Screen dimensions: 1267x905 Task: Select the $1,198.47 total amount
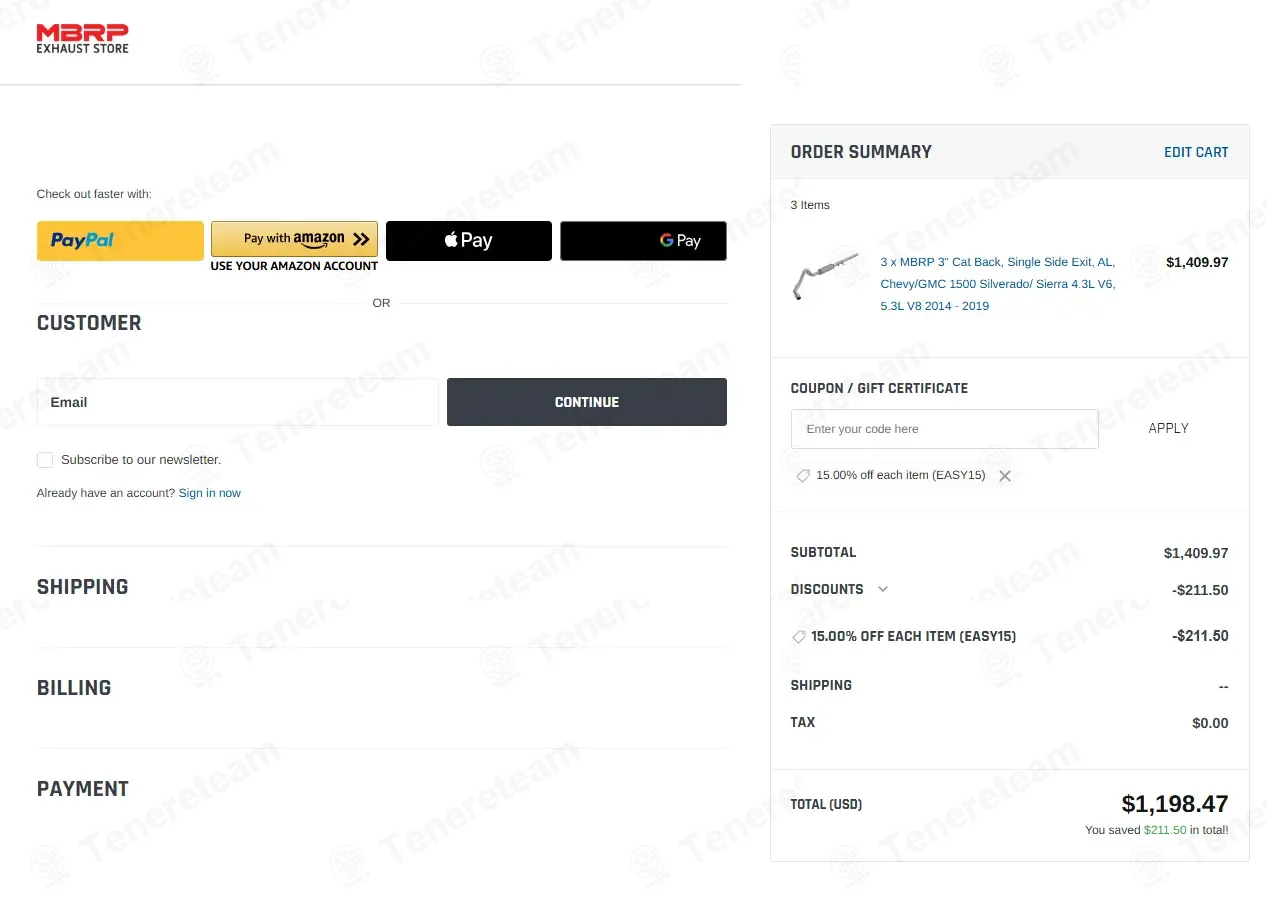[1175, 804]
